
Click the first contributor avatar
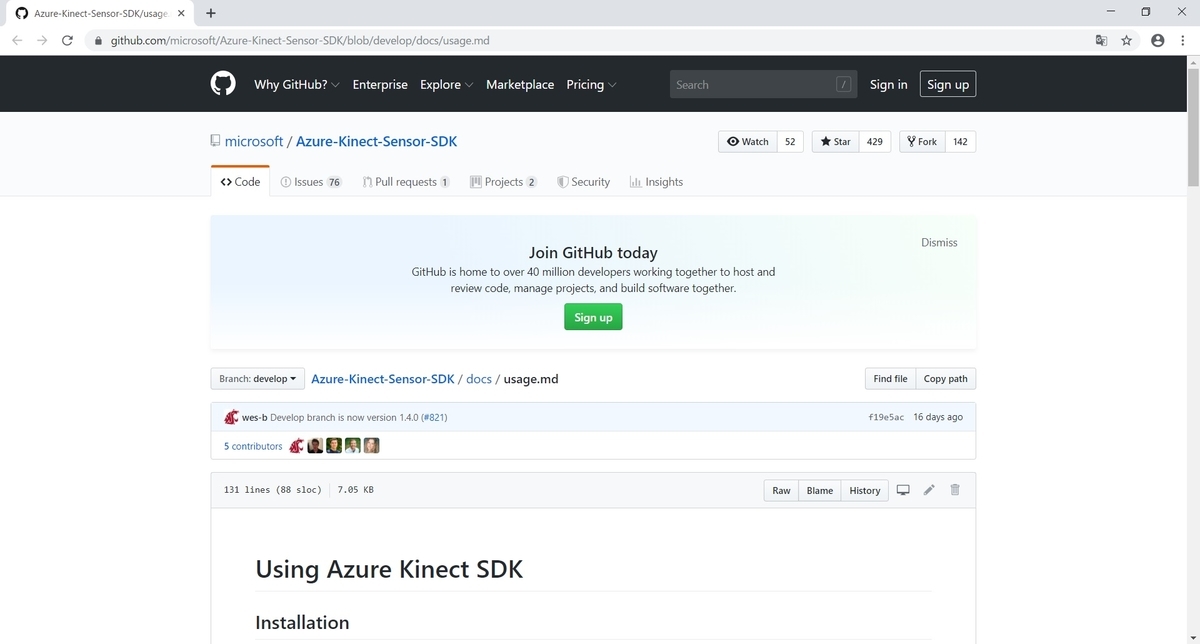point(296,446)
